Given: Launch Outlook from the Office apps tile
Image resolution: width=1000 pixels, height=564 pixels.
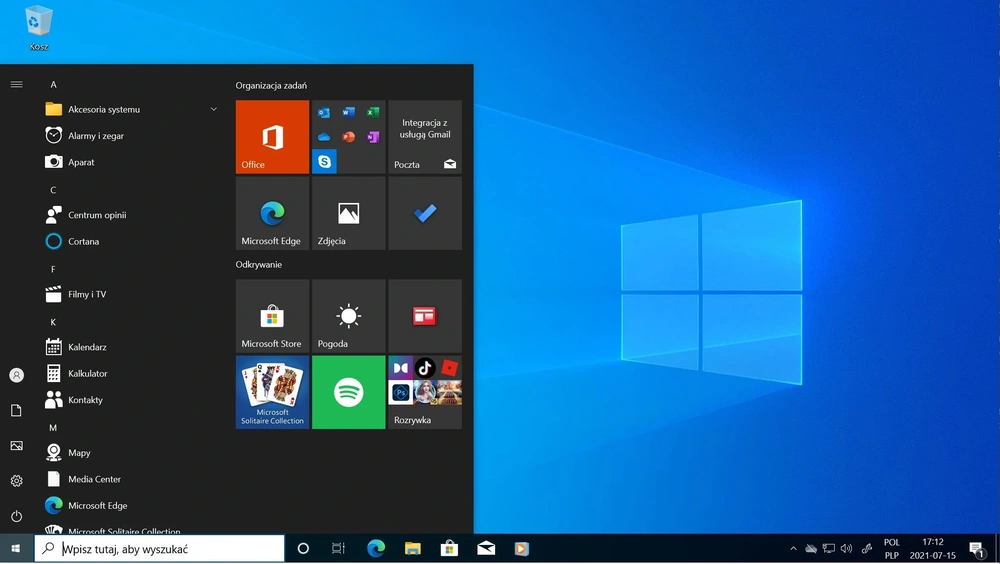Looking at the screenshot, I should [324, 113].
